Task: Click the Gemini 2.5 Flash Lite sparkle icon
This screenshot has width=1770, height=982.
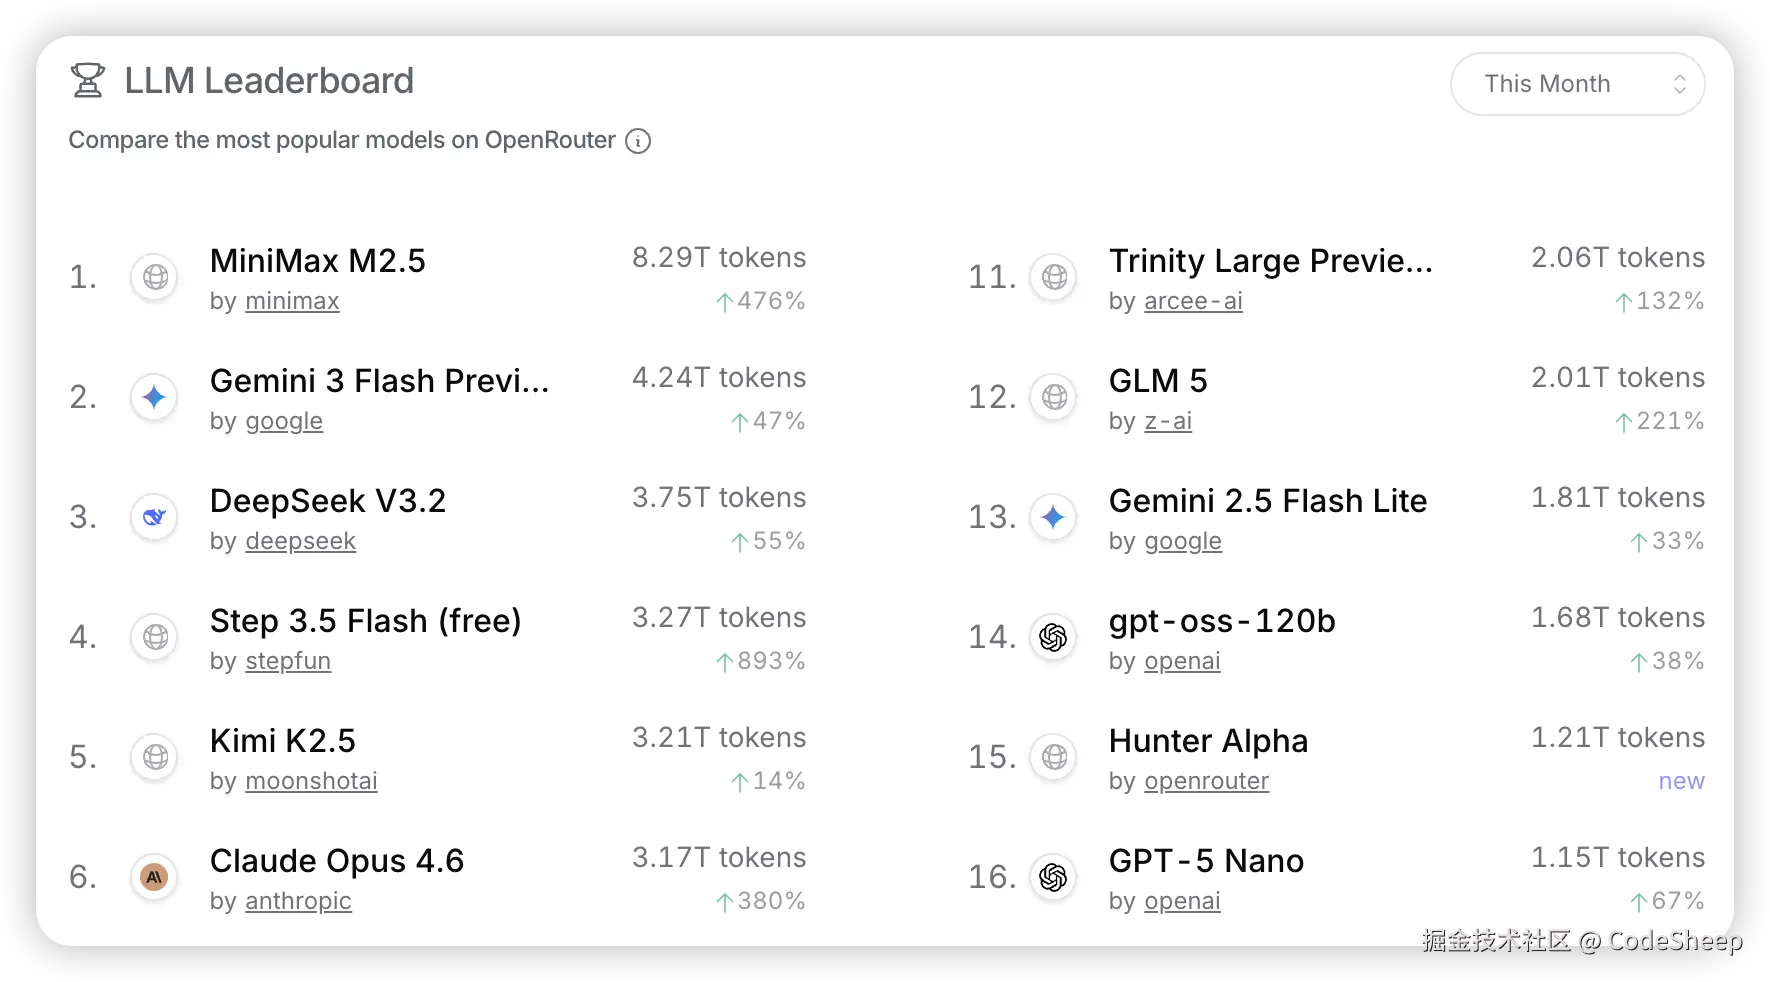Action: 1053,517
